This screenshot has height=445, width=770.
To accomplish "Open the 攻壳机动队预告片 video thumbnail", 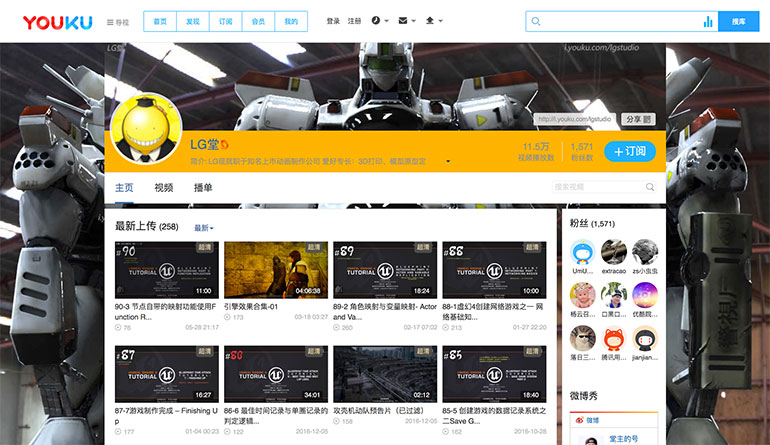I will 385,374.
